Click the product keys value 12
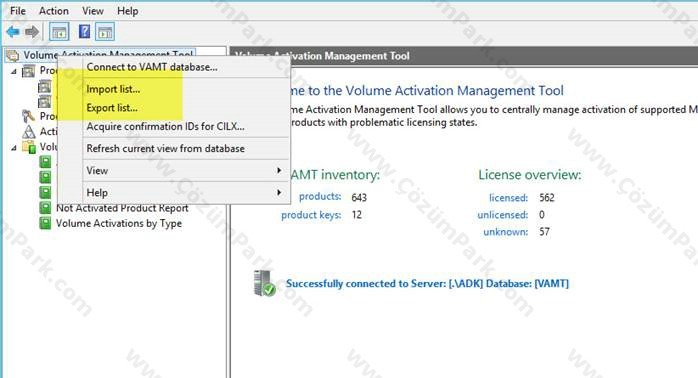 click(x=357, y=215)
